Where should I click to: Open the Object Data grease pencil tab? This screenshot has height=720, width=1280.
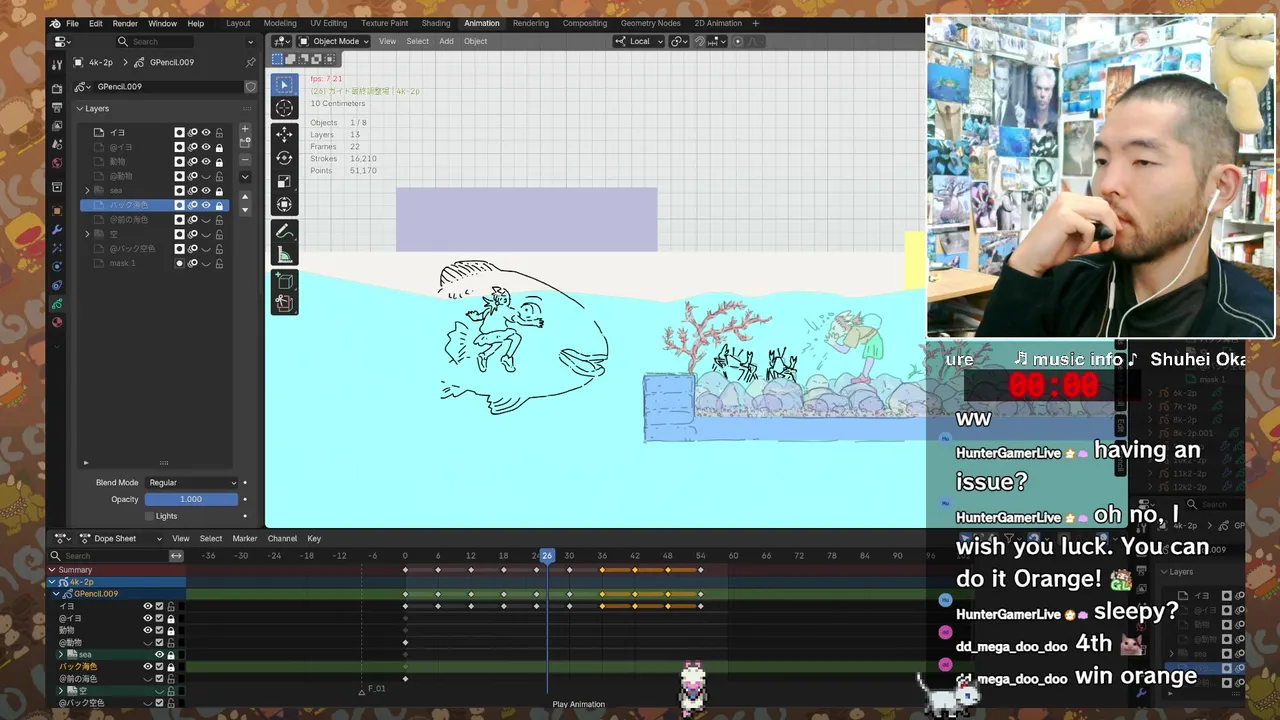(x=57, y=304)
